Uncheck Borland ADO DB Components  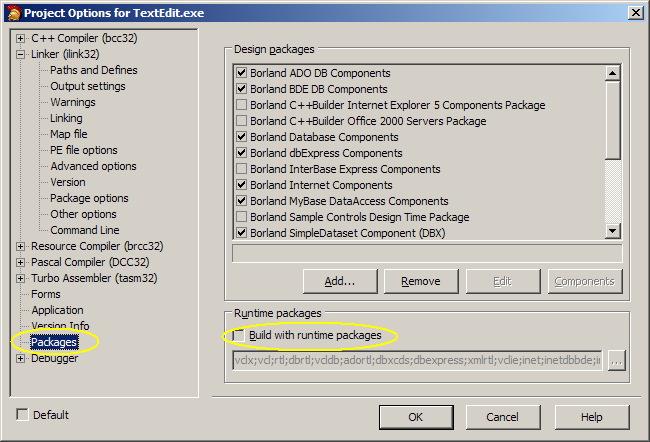[x=241, y=73]
